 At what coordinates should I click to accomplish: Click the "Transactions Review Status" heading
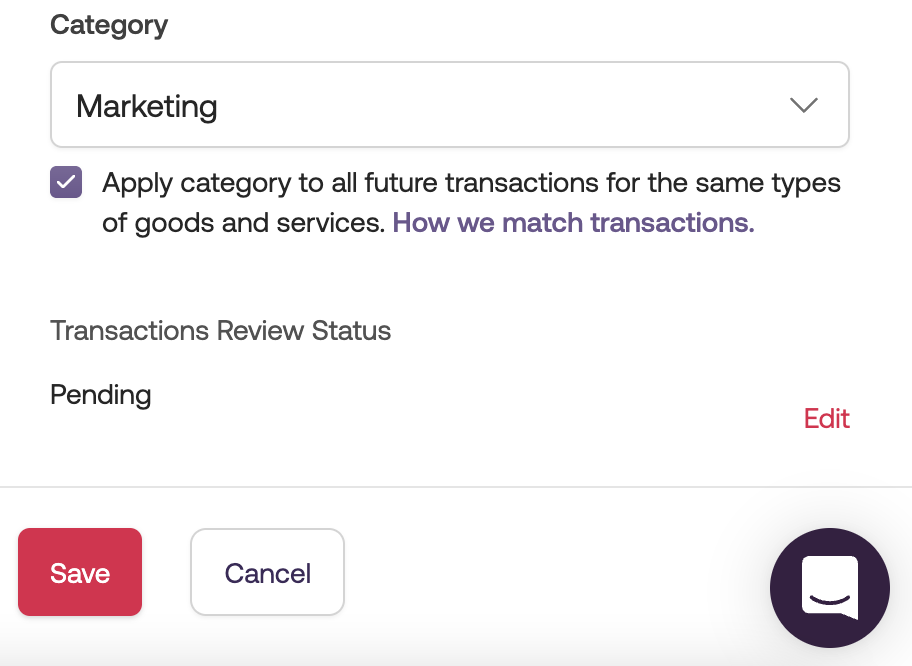(220, 330)
